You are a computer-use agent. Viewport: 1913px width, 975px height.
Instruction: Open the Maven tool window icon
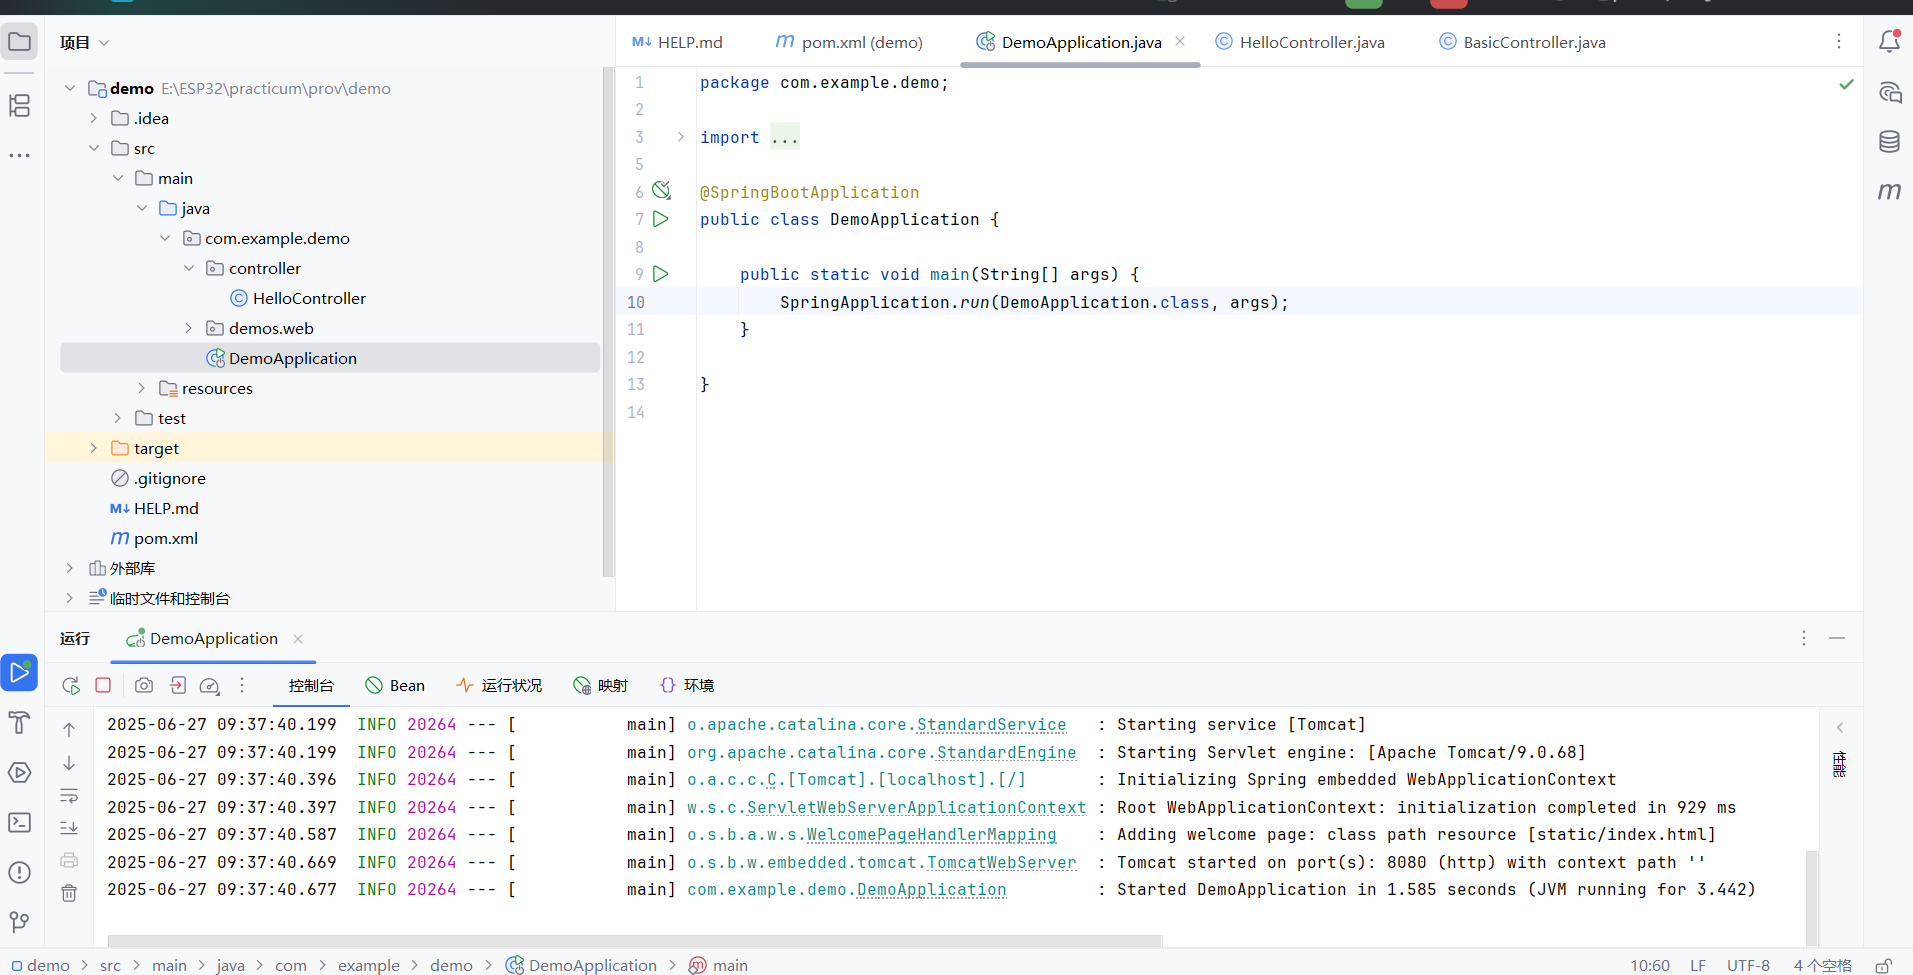pyautogui.click(x=1889, y=191)
